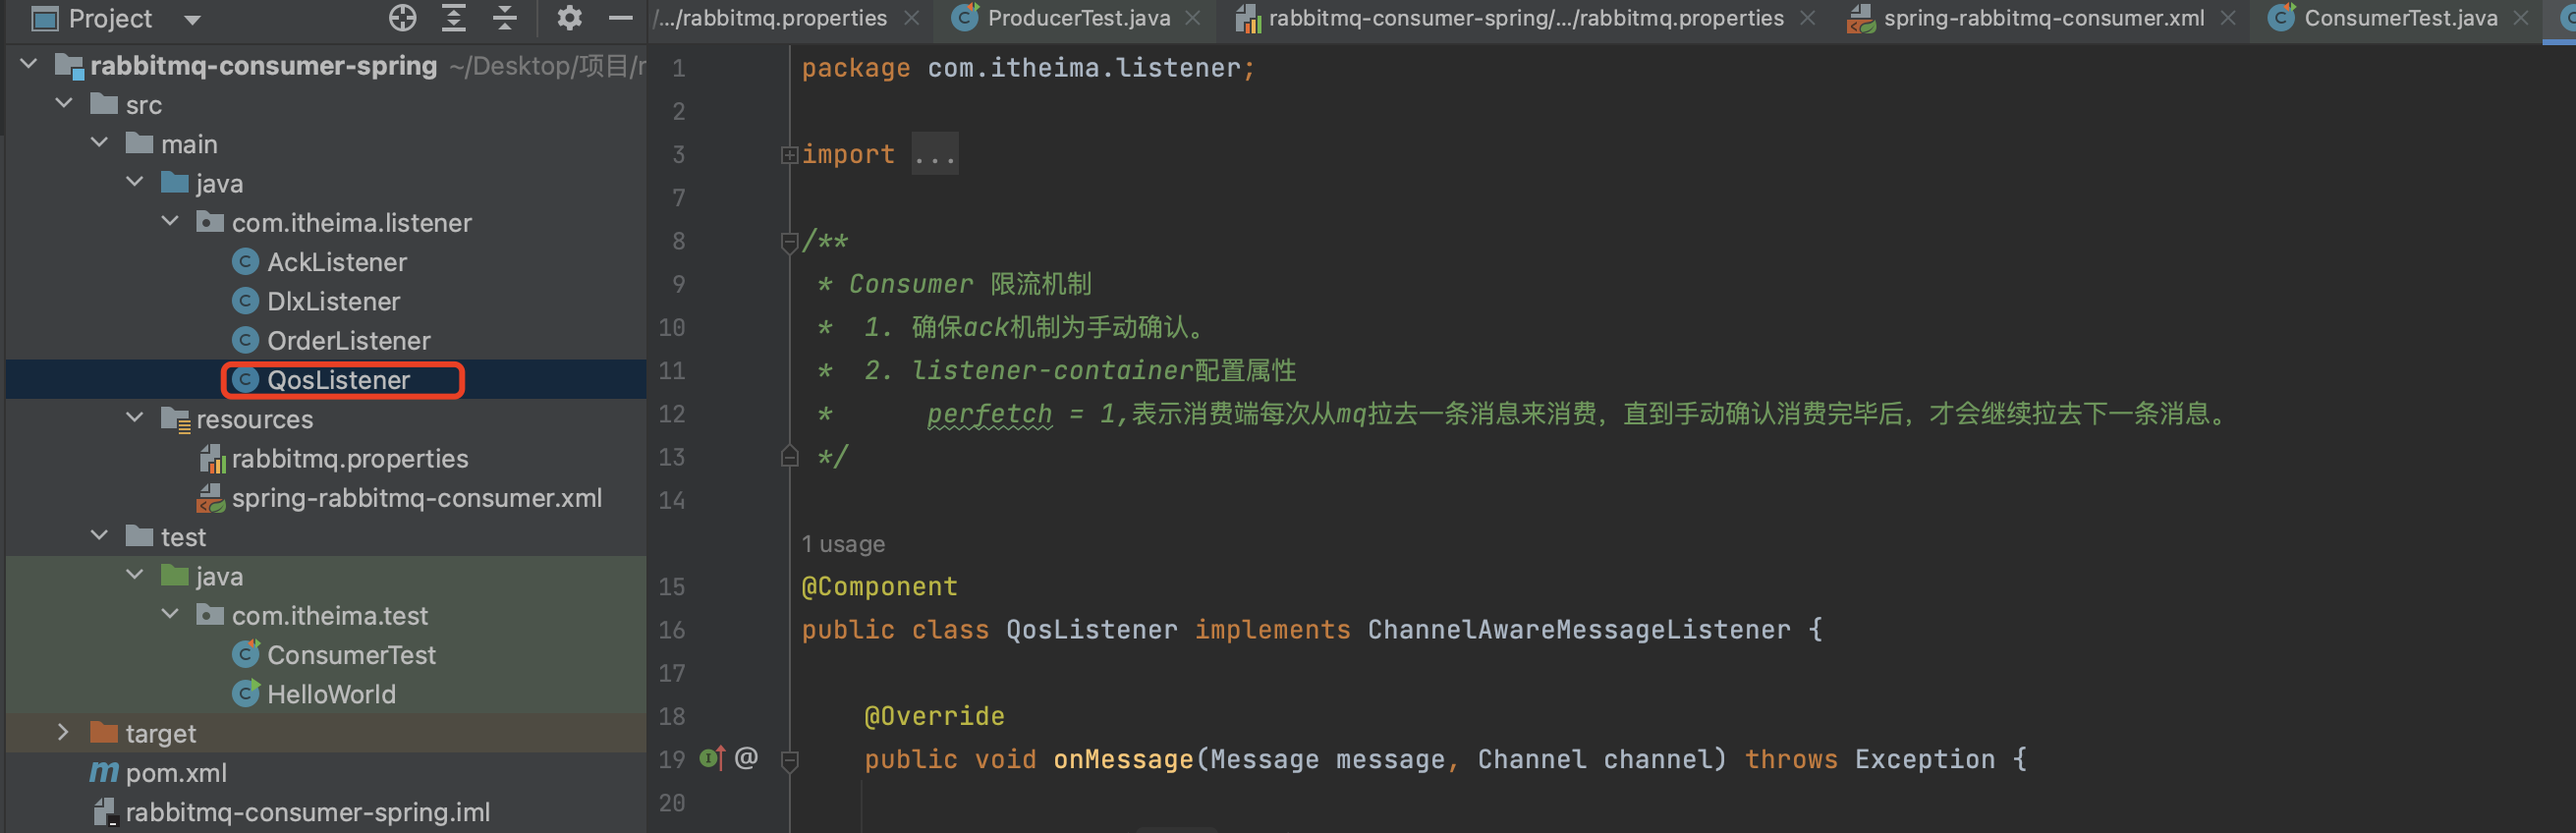Click the Collapse All icon in Project toolbar
The image size is (2576, 833).
(503, 18)
